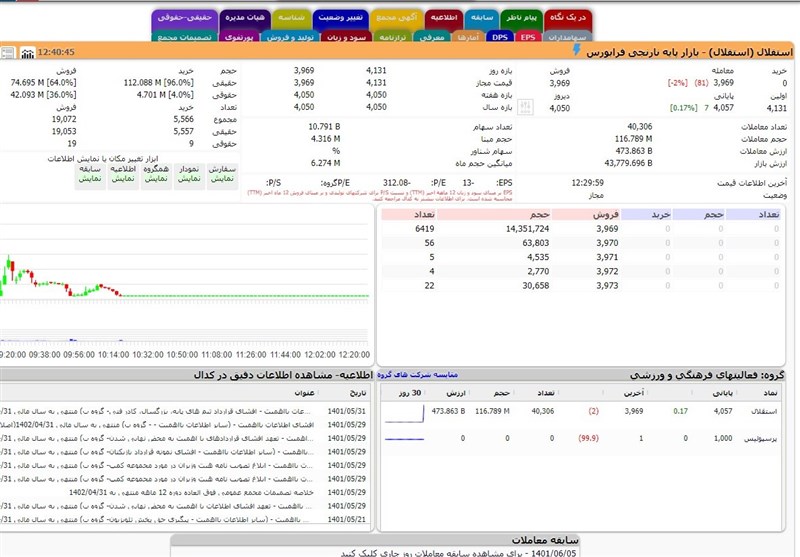Screen dimensions: 800x557
Task: Toggle the همگروه نمایش group display
Action: pos(155,172)
